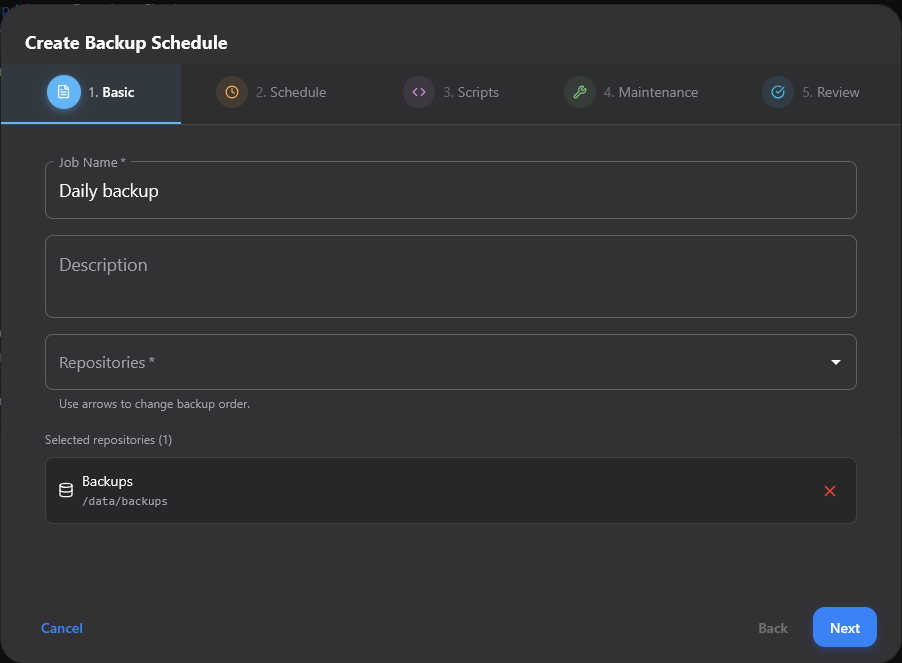Remove the Backups repository with the red X
This screenshot has width=902, height=663.
(x=829, y=490)
